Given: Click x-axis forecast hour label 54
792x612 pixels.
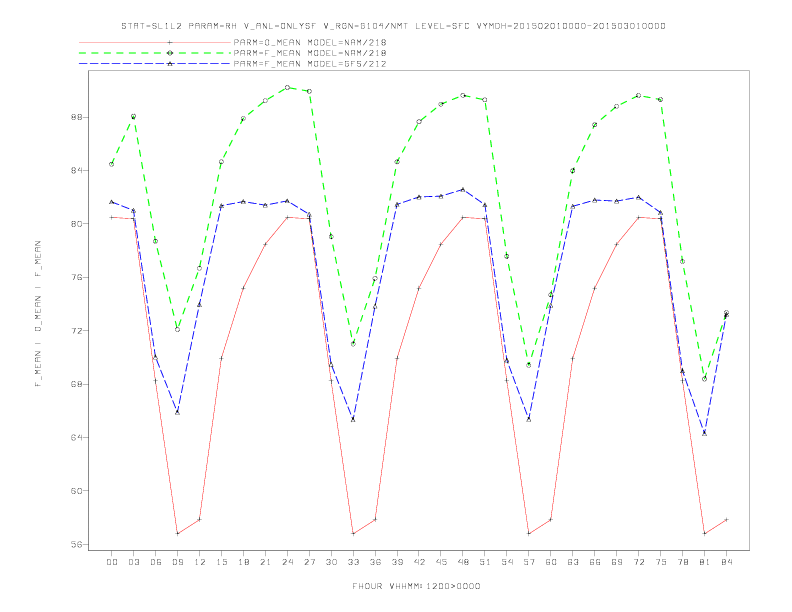Looking at the screenshot, I should pyautogui.click(x=507, y=562).
